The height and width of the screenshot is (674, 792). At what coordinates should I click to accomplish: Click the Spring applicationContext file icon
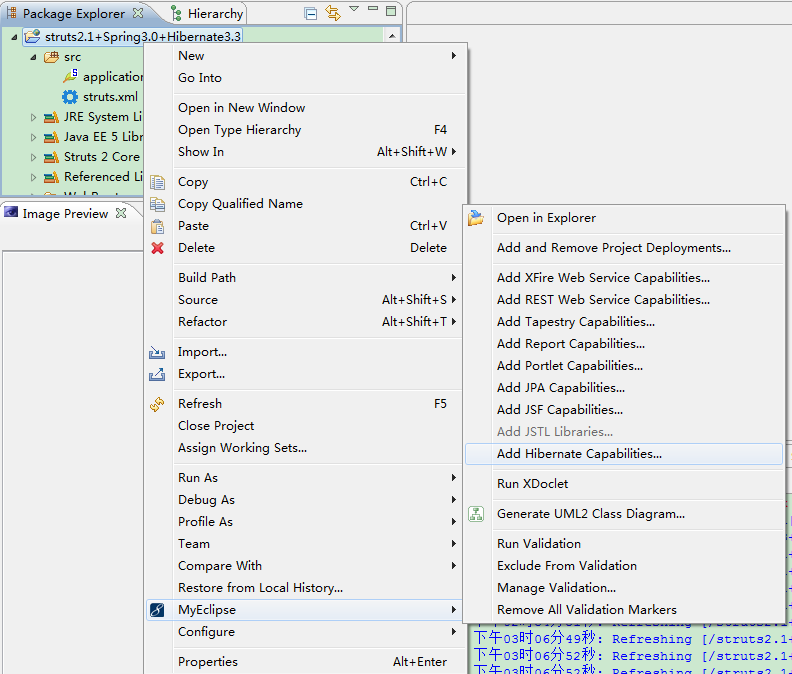[x=70, y=76]
